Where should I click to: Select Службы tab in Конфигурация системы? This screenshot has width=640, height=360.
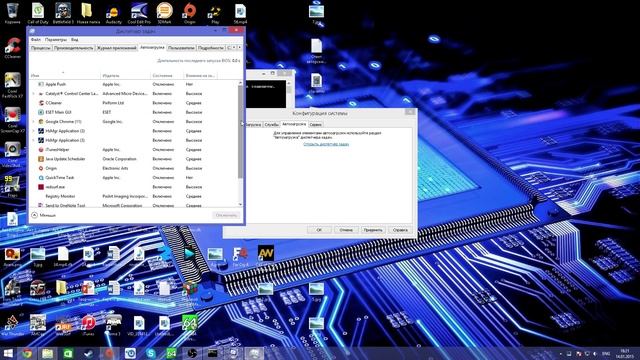(x=271, y=124)
